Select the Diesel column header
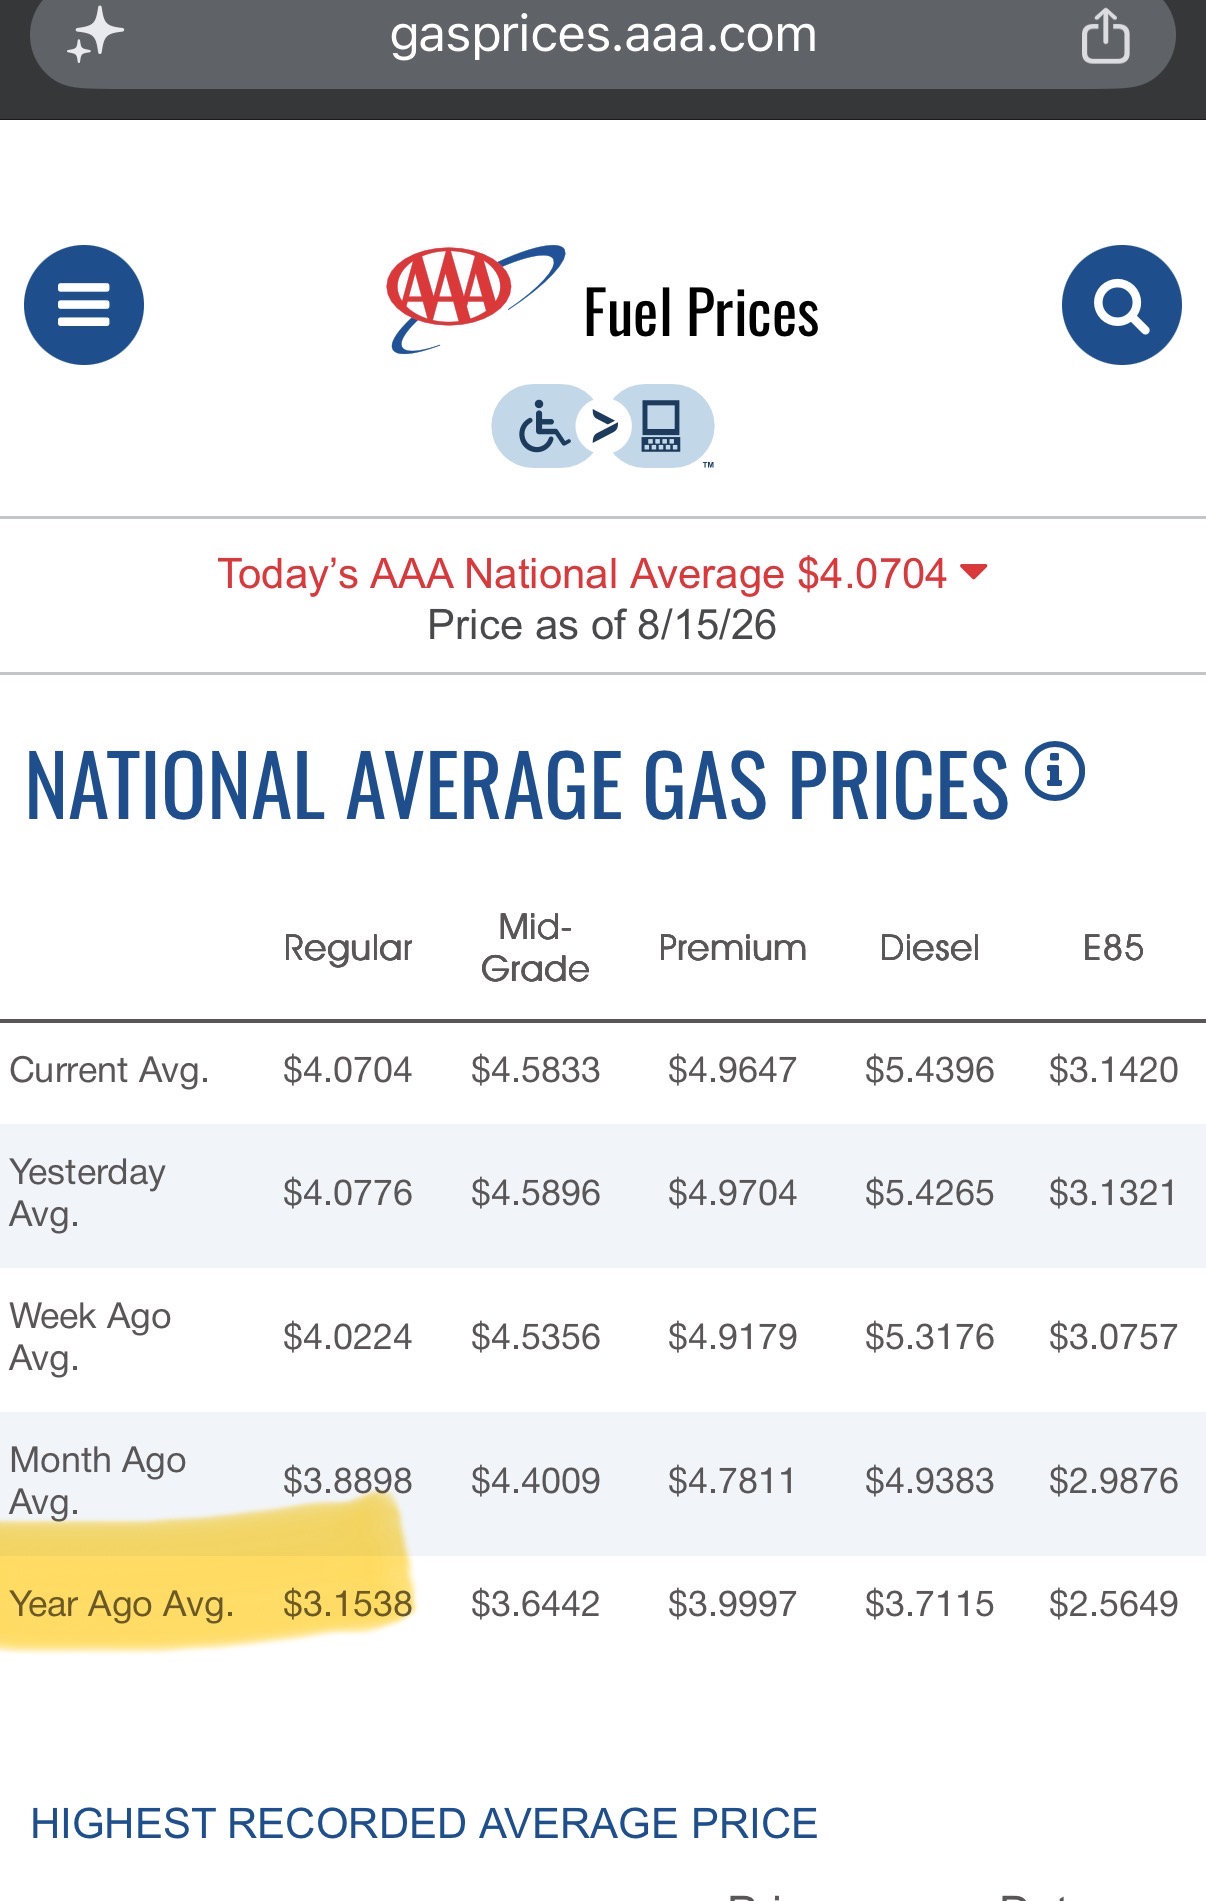Viewport: 1206px width, 1901px height. pos(929,948)
